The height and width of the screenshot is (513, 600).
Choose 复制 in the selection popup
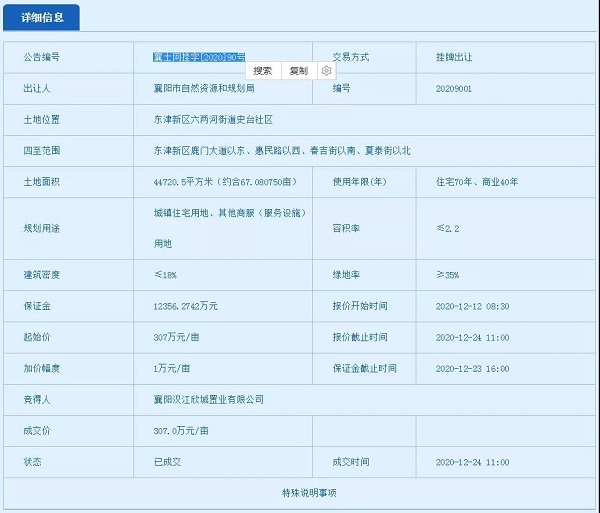(298, 71)
